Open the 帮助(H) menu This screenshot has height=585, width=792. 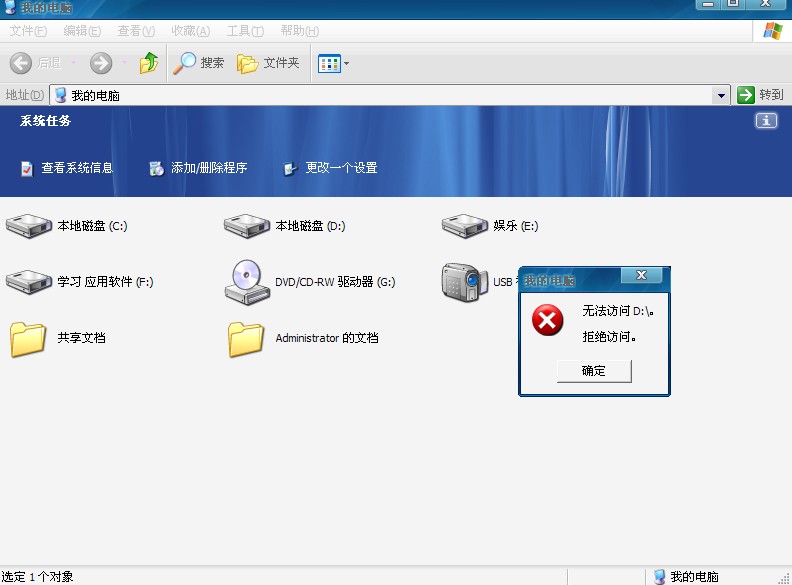(x=300, y=31)
